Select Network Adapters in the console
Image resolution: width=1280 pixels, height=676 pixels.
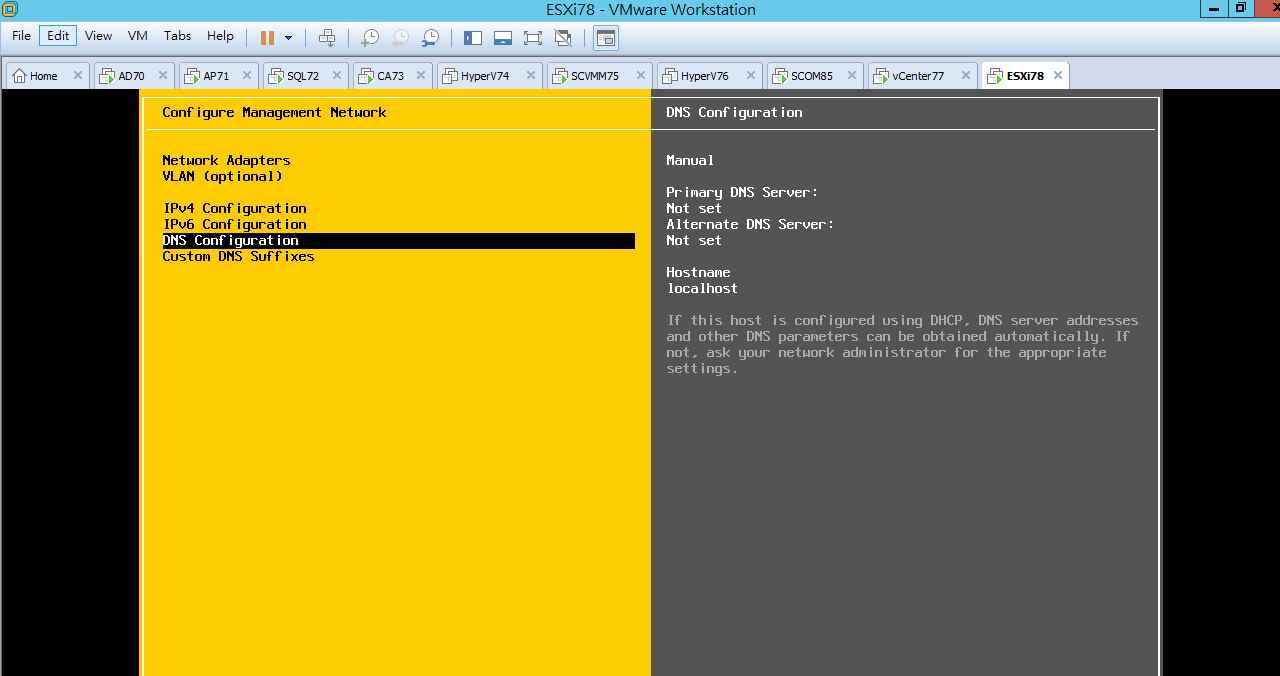(226, 160)
